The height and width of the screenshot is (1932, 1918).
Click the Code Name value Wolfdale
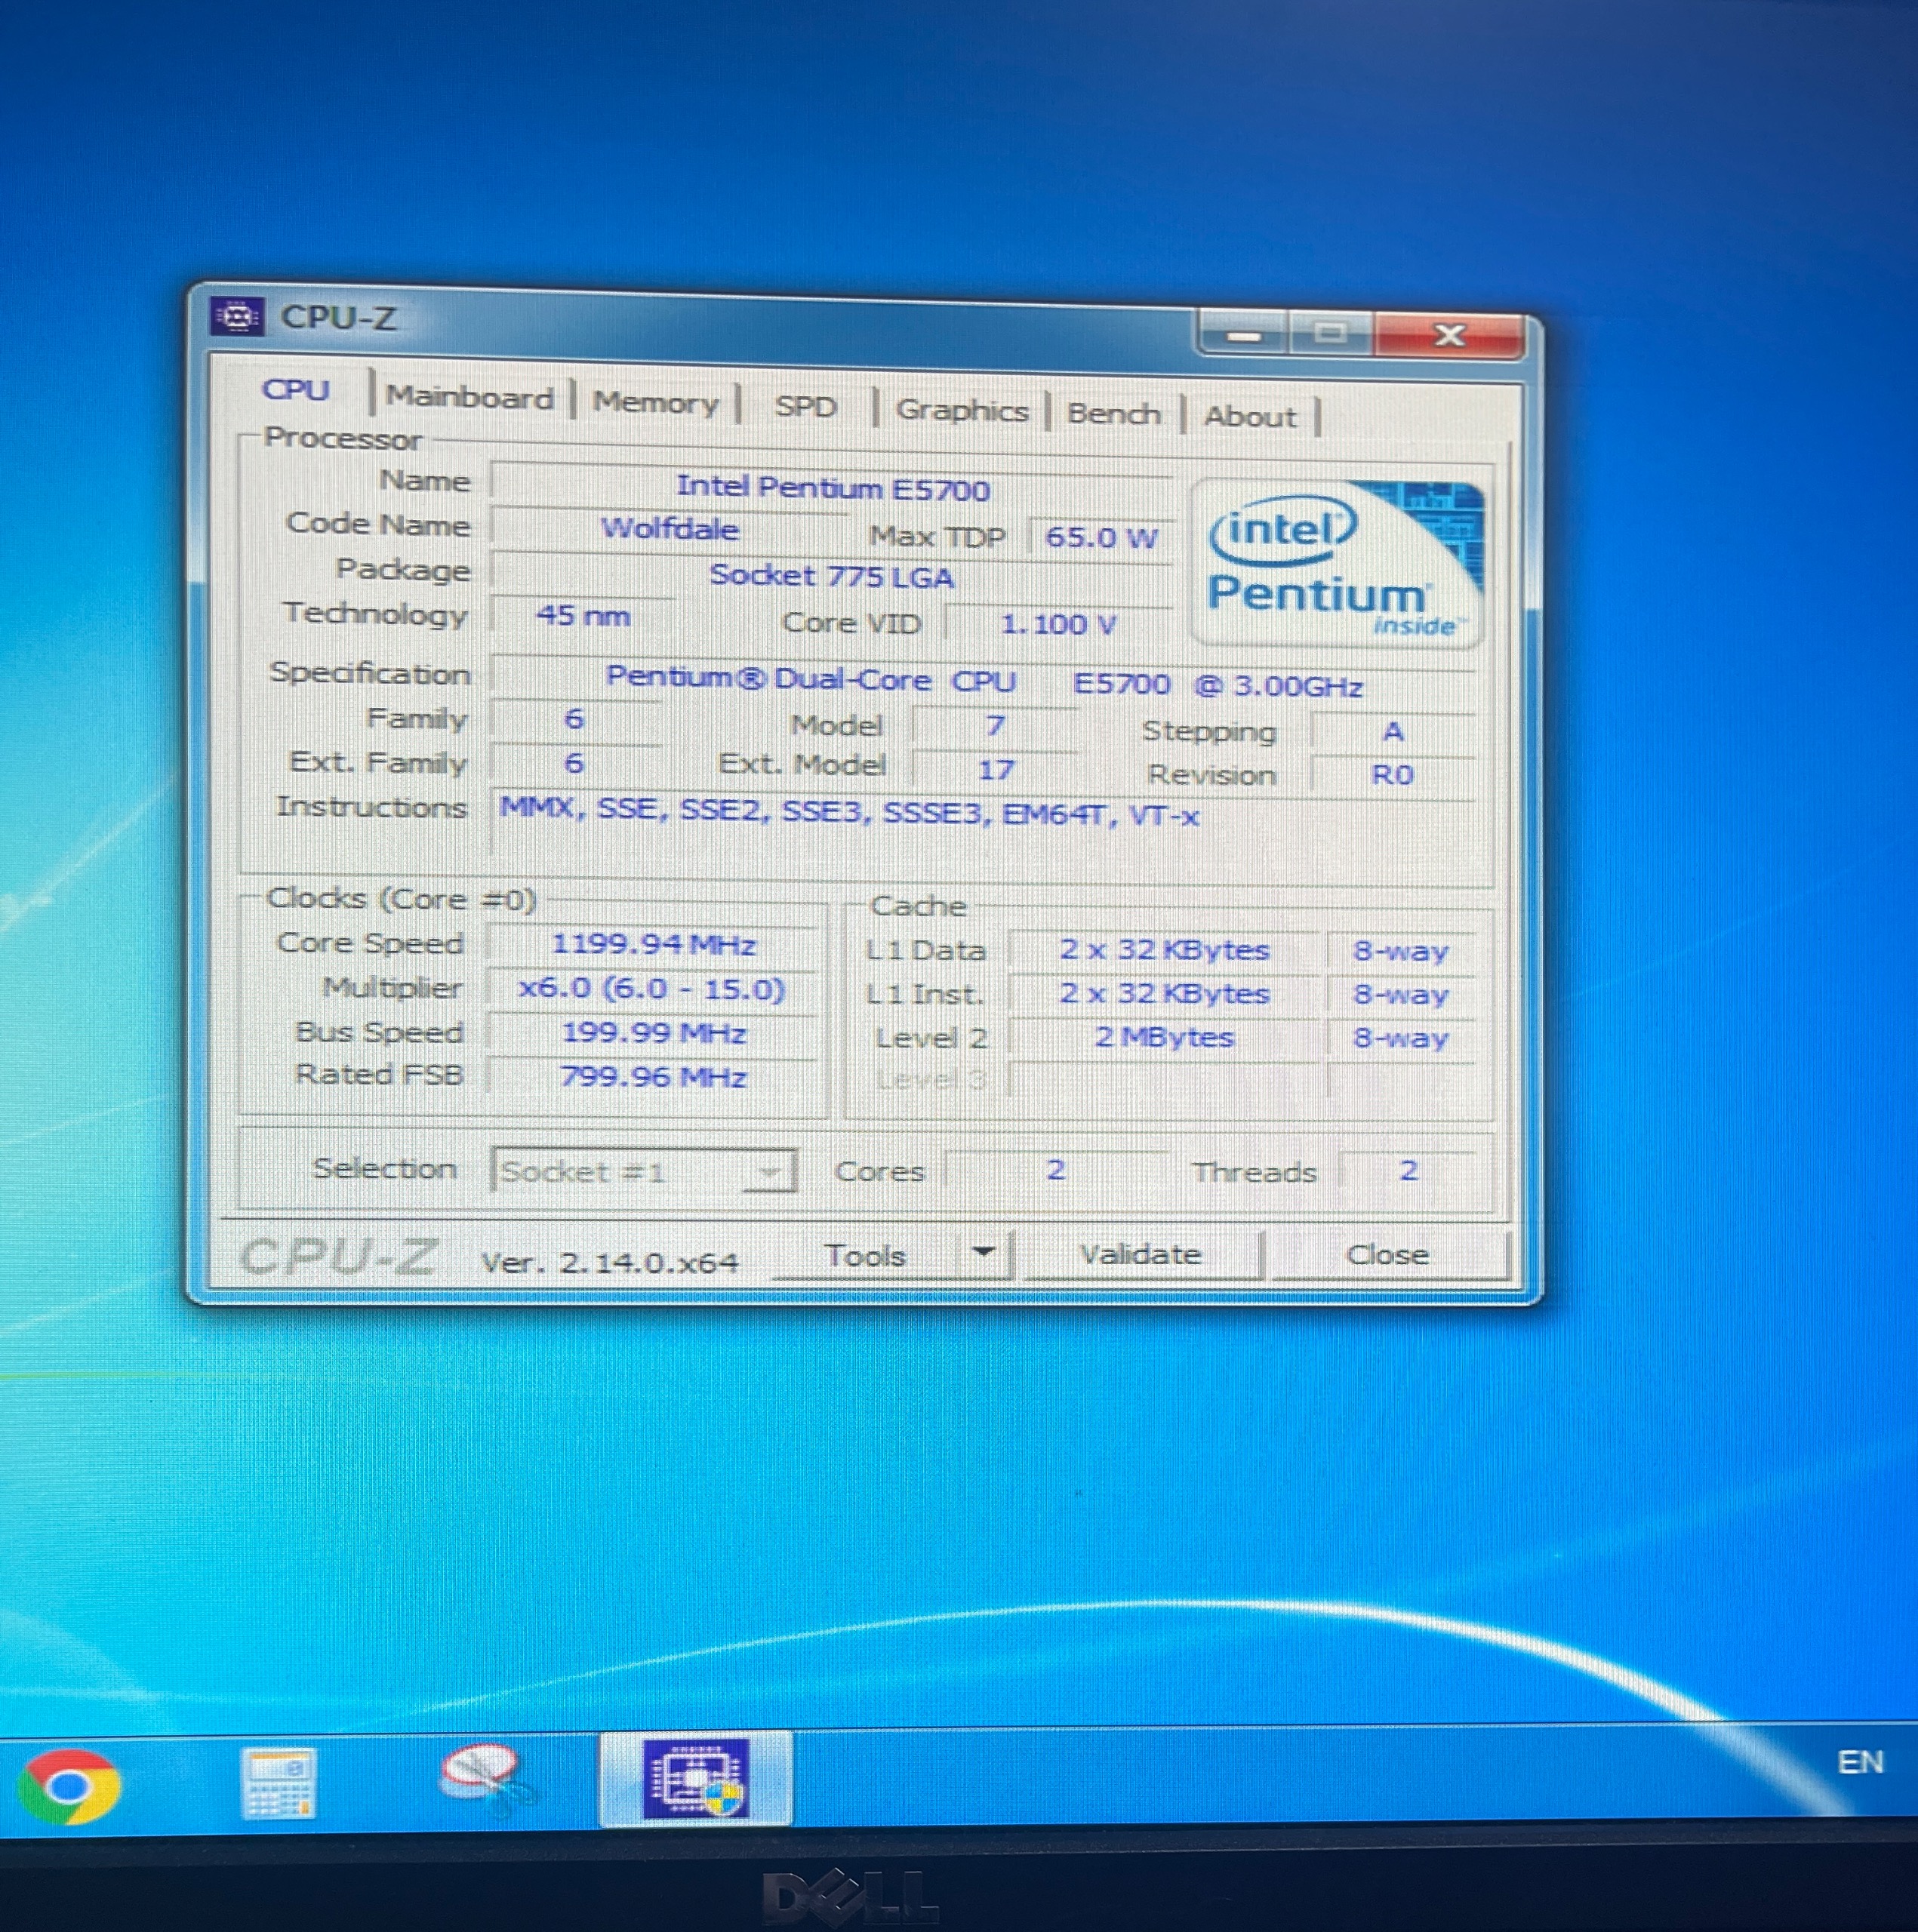(670, 530)
